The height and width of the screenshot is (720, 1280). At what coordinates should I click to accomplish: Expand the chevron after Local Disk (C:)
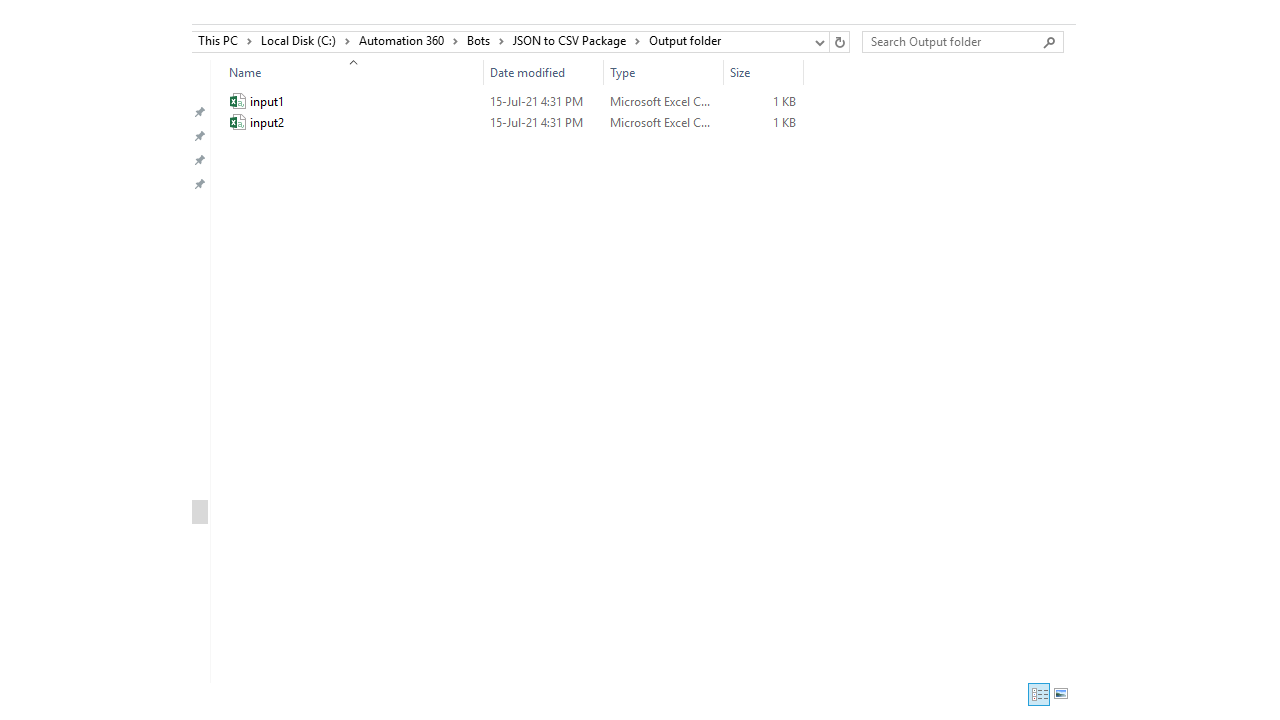click(x=347, y=41)
